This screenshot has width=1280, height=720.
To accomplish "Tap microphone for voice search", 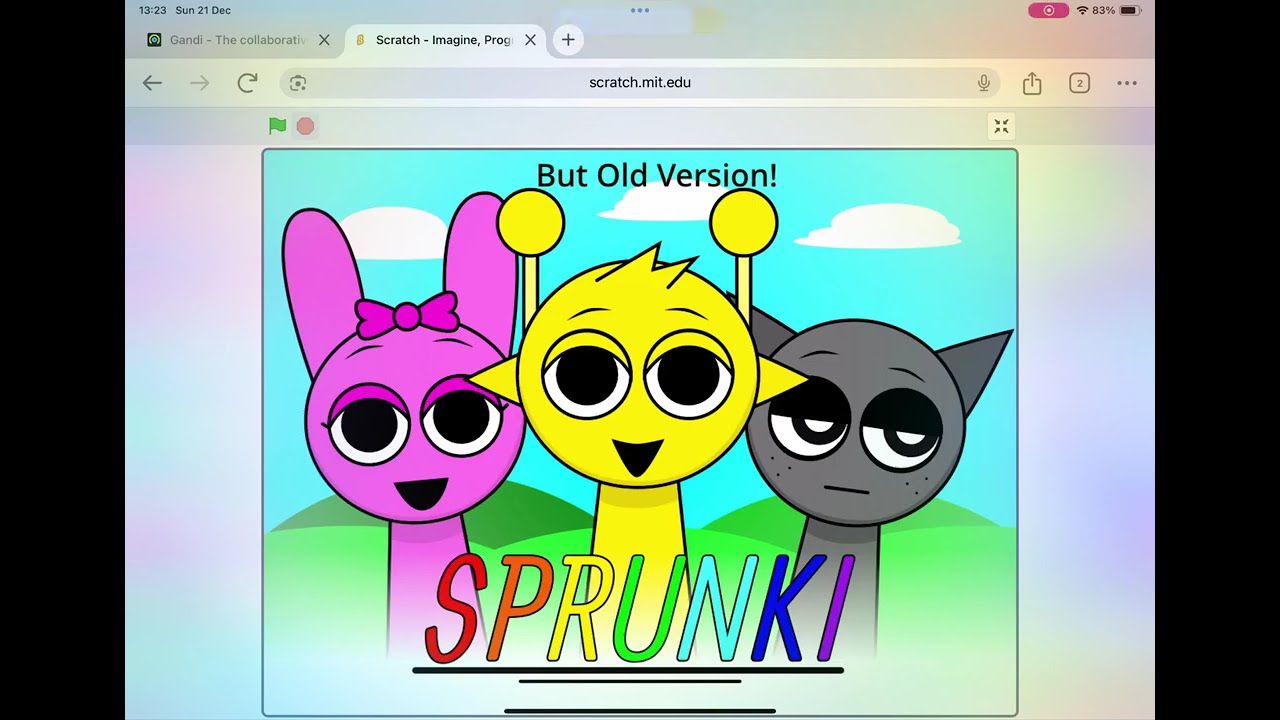I will (984, 83).
